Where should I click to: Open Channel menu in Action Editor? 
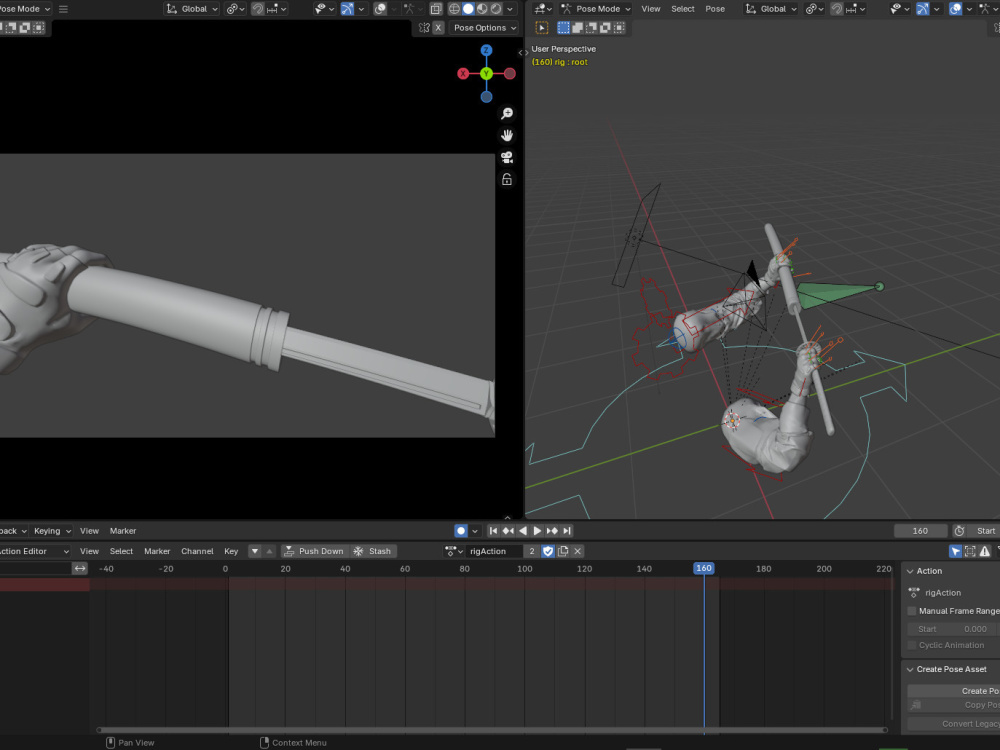pyautogui.click(x=197, y=551)
